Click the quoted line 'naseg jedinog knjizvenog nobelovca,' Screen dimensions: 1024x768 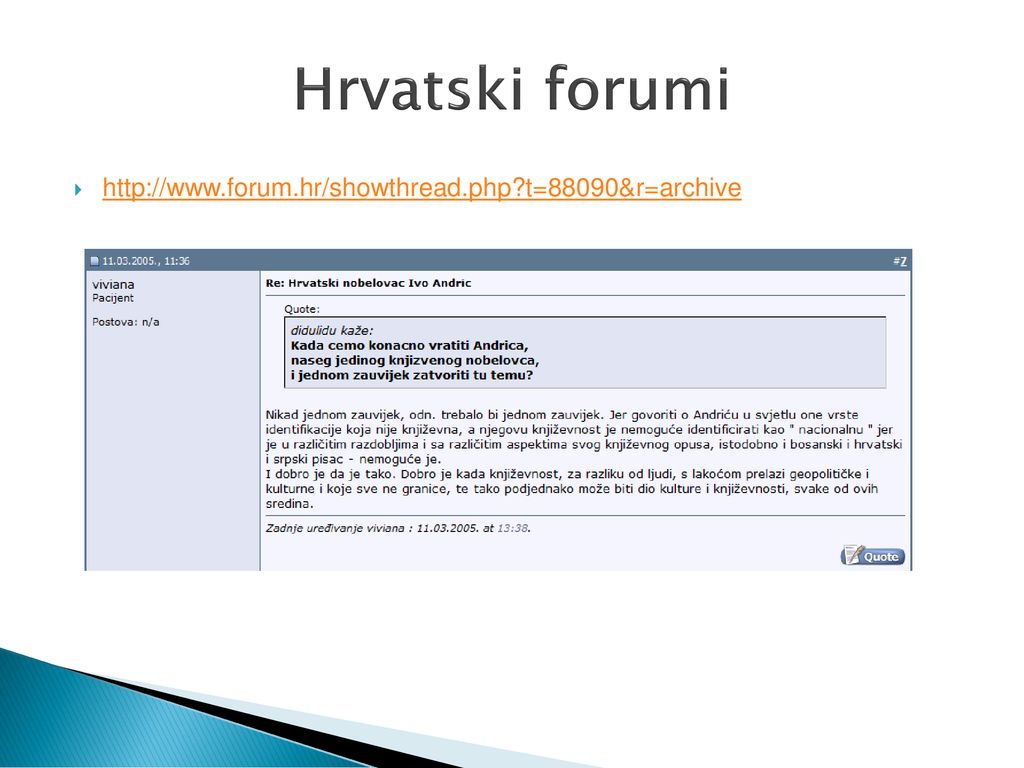(x=415, y=360)
